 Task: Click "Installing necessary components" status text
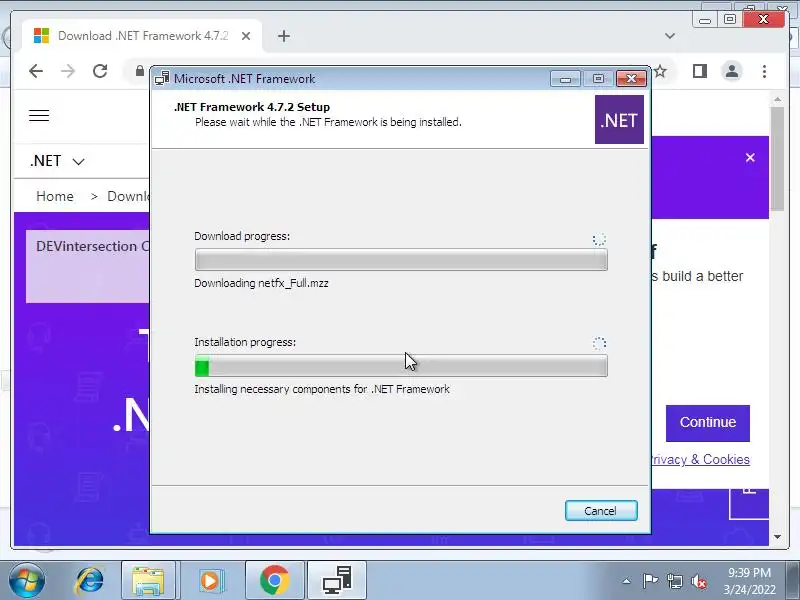[322, 389]
